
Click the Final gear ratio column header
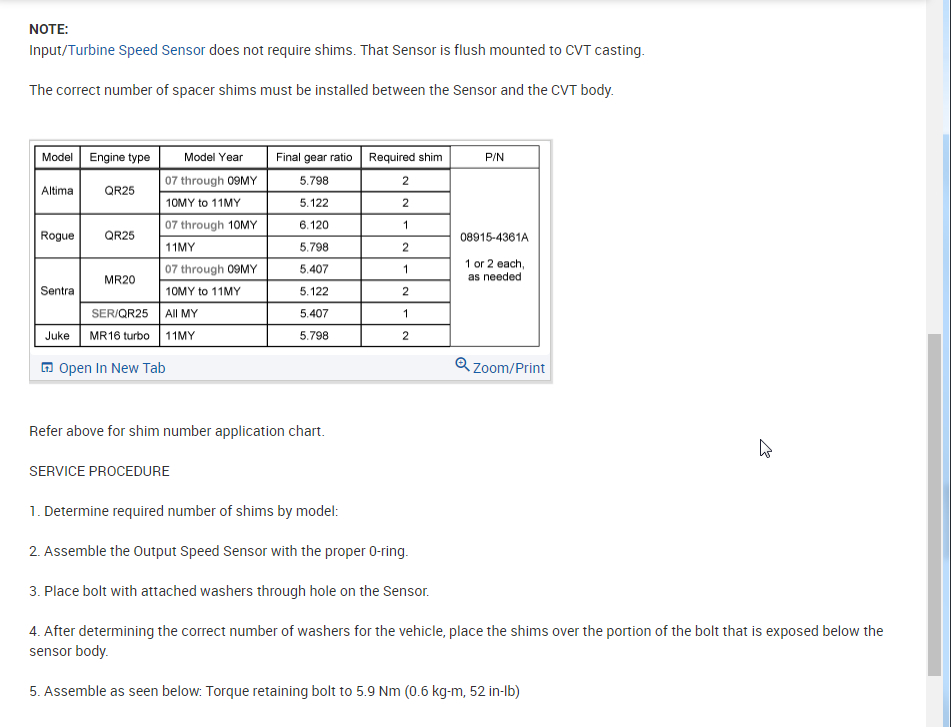pyautogui.click(x=314, y=157)
